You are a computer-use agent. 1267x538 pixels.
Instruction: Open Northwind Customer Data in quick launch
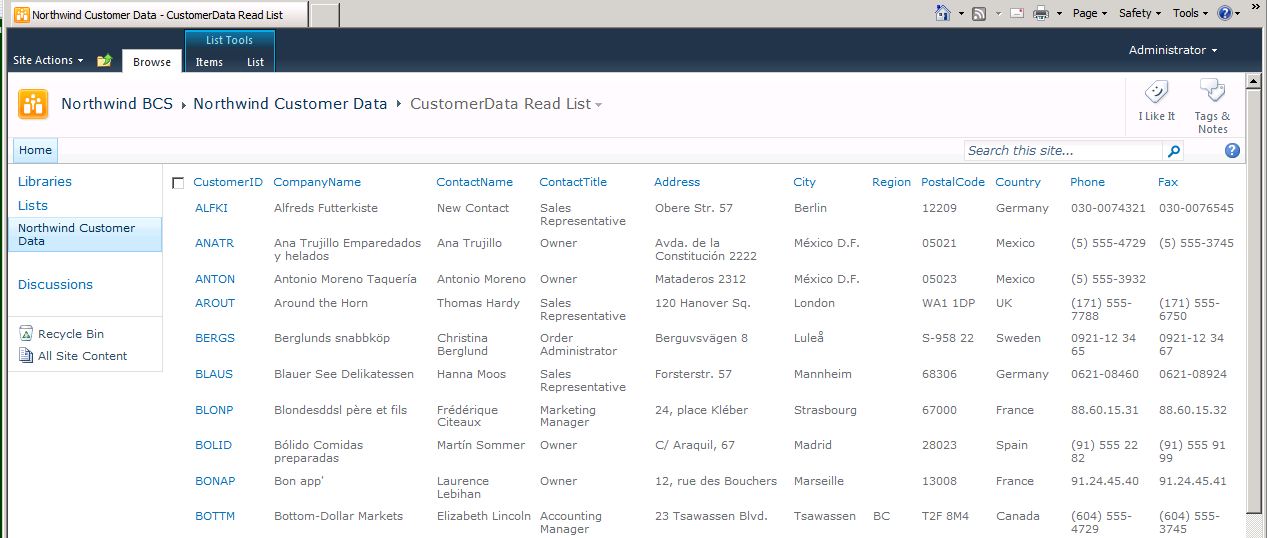point(85,234)
